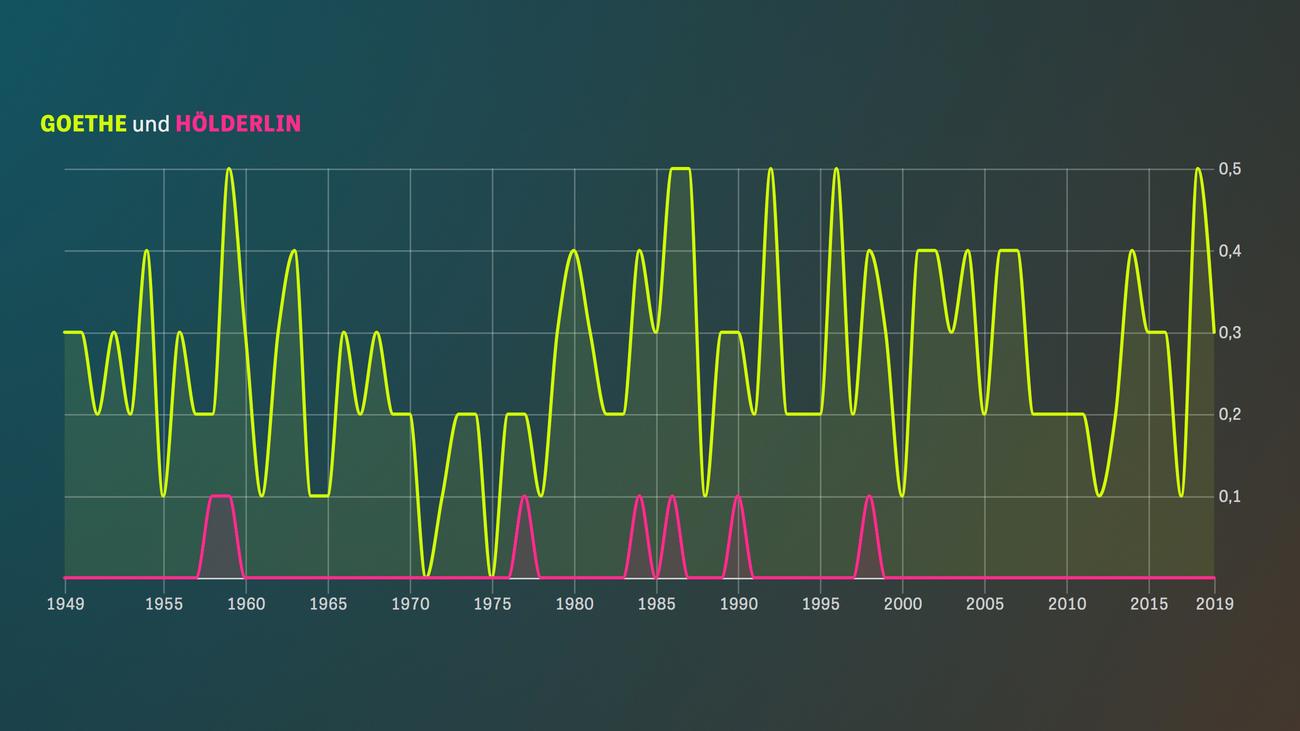The image size is (1300, 731).
Task: Click the 0,5 y-axis value label
Action: click(x=1229, y=169)
